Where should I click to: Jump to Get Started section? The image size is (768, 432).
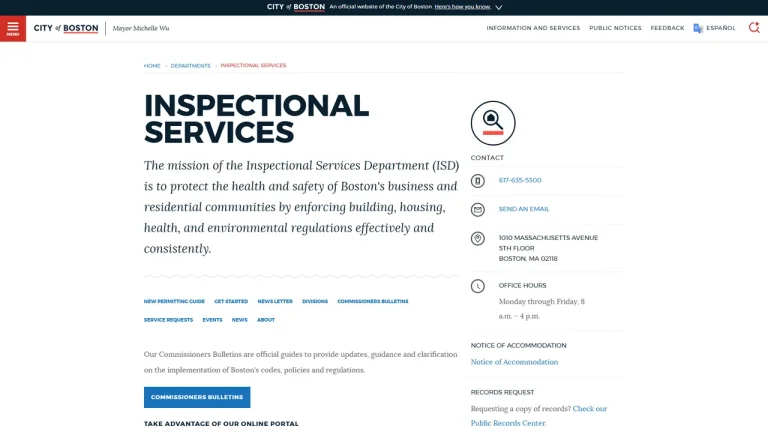click(231, 301)
